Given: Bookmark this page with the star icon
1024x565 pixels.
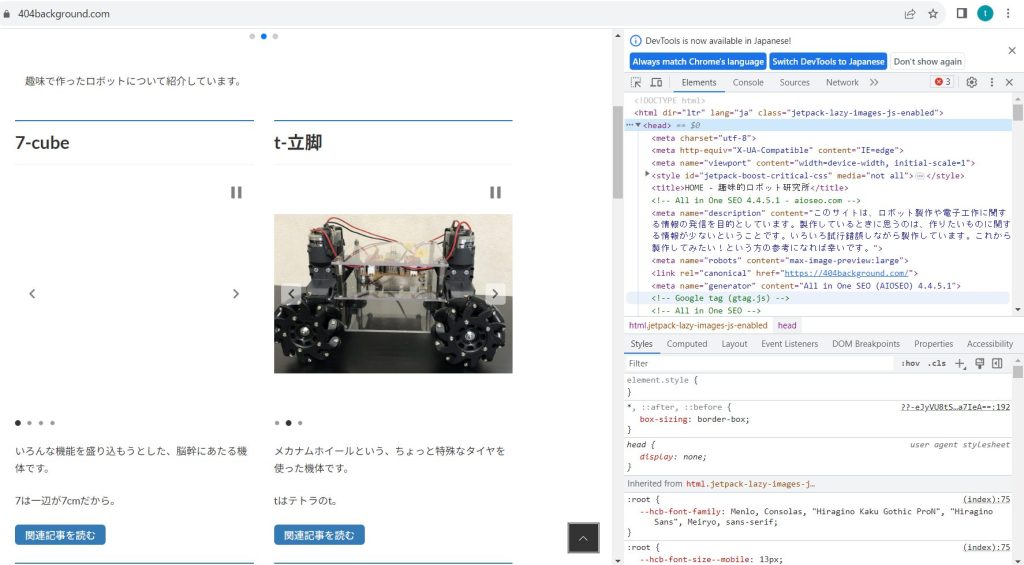Looking at the screenshot, I should (933, 14).
